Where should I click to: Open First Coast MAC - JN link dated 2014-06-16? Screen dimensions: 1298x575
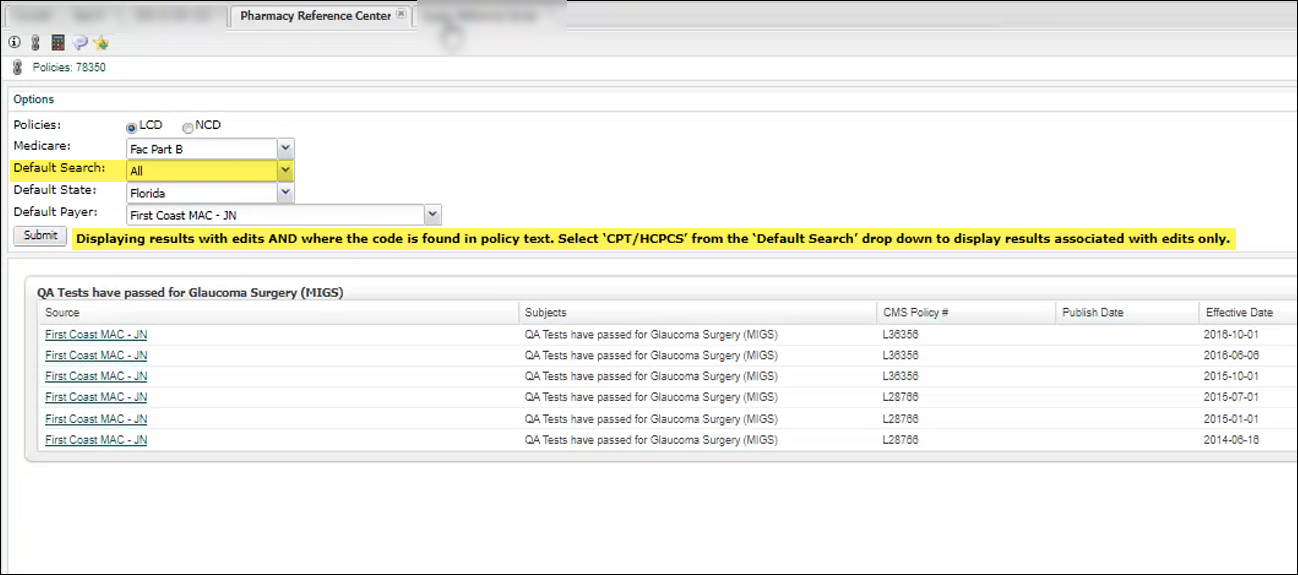[96, 440]
